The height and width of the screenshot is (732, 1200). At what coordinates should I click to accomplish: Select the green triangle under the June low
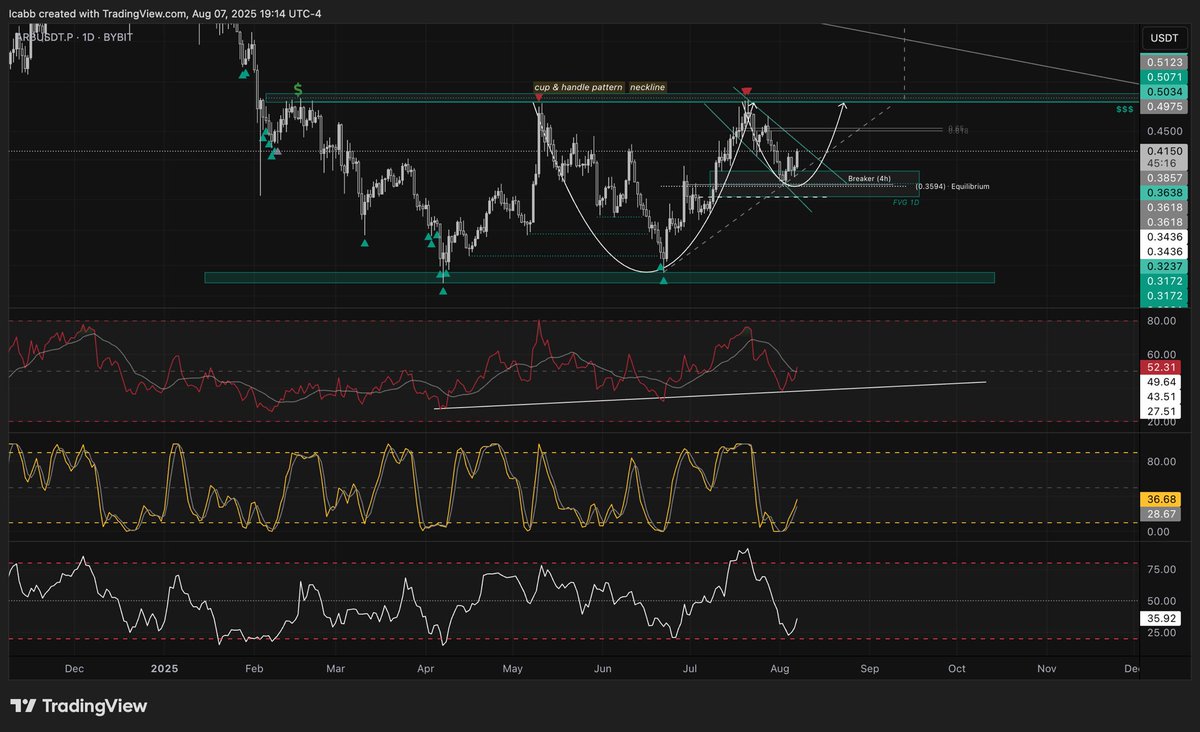(x=664, y=281)
